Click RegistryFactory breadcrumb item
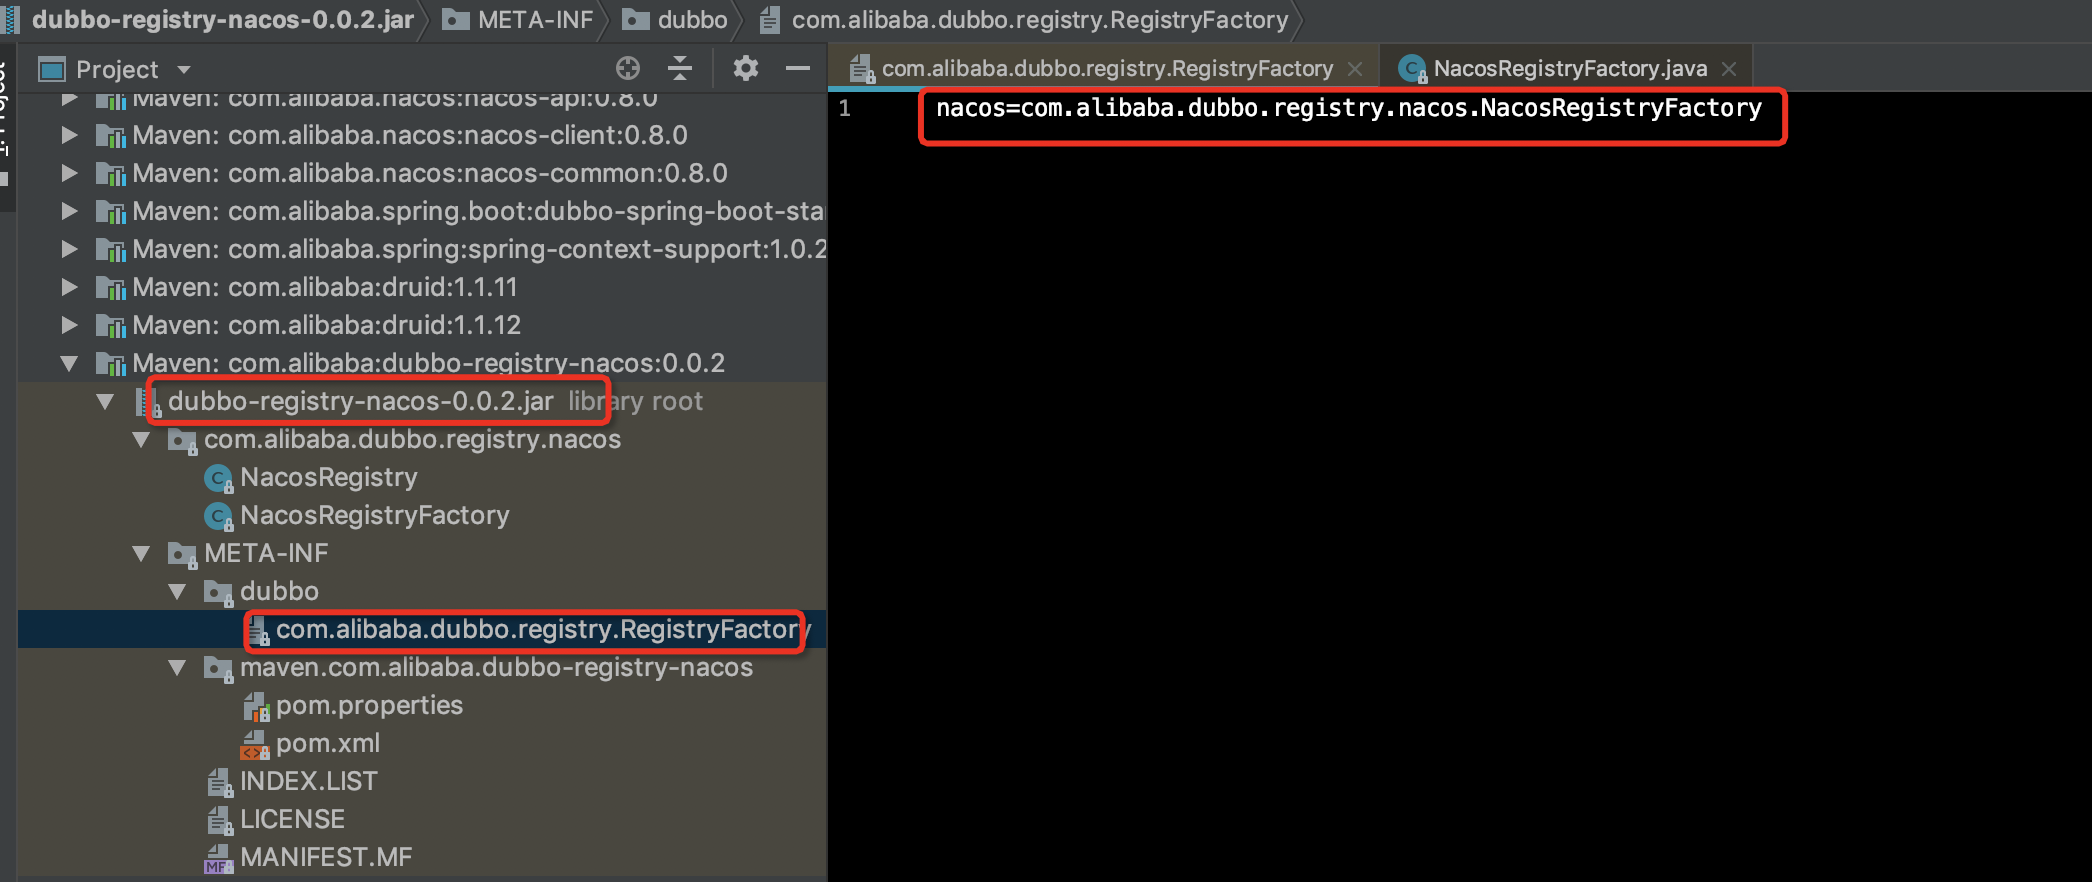Viewport: 2092px width, 882px height. (x=1024, y=20)
